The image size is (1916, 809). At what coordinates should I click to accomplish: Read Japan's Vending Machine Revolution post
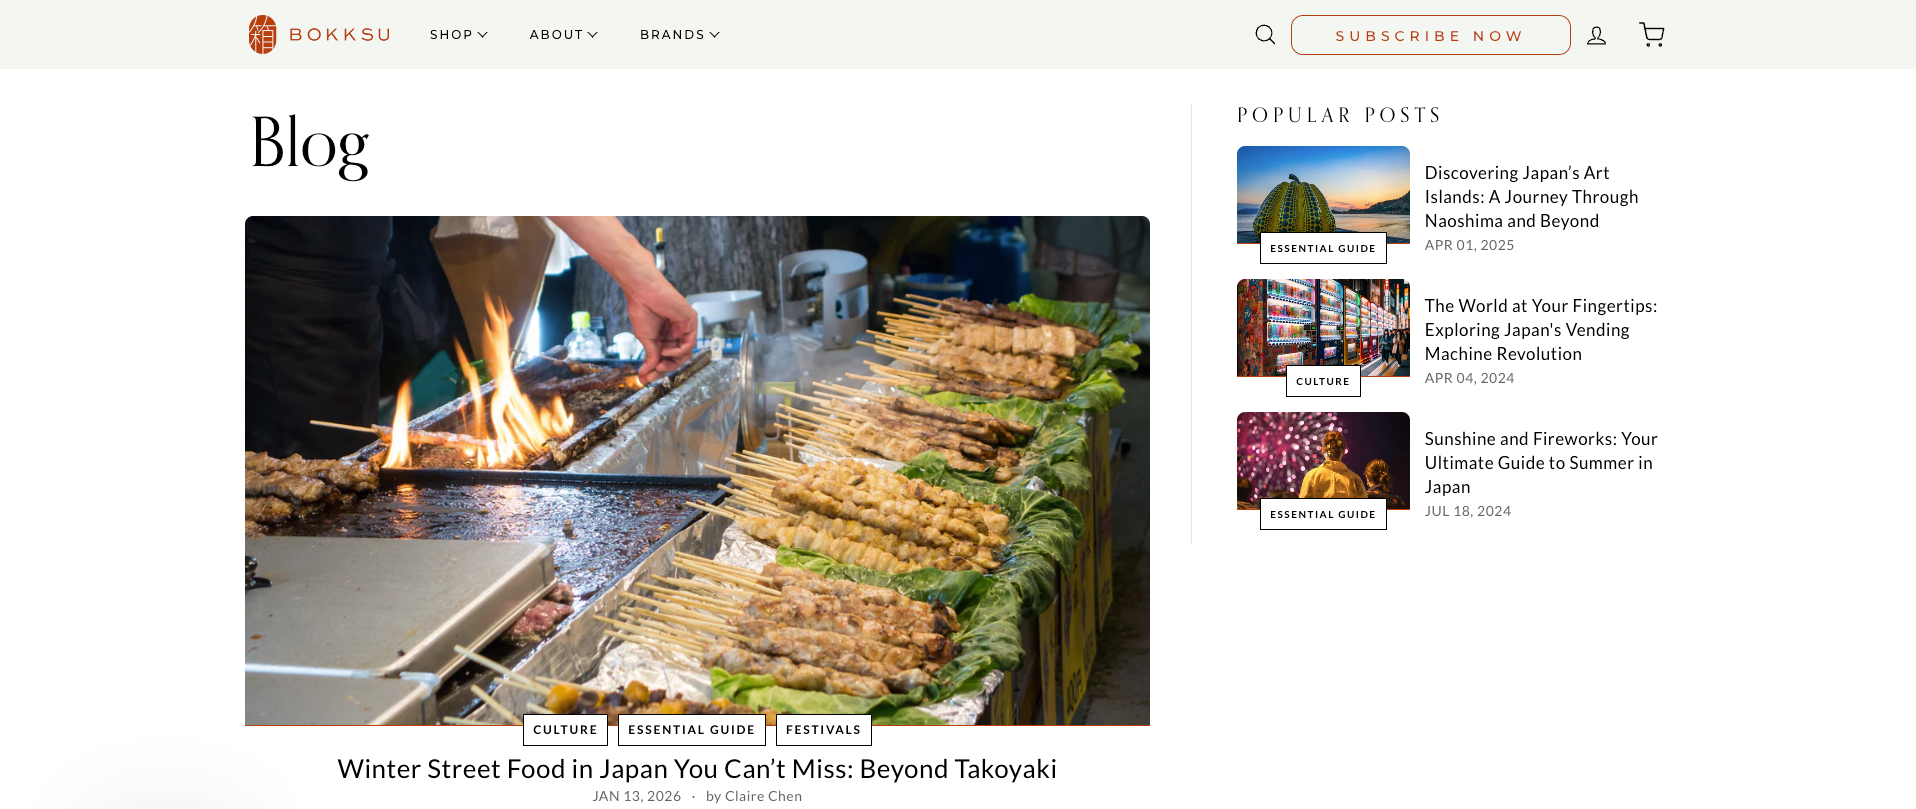click(x=1541, y=330)
